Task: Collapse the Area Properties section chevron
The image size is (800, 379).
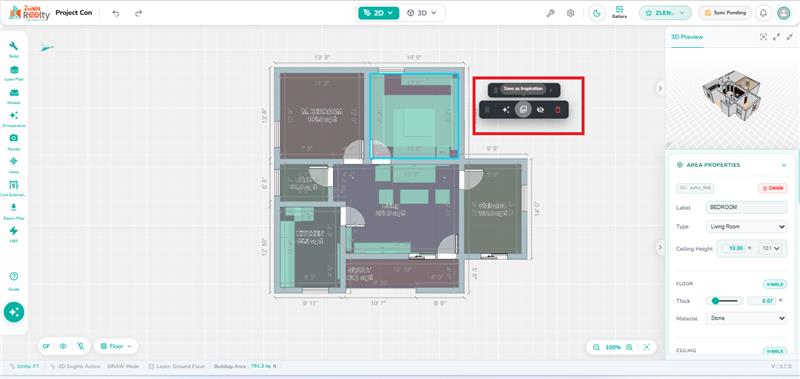Action: (x=784, y=165)
